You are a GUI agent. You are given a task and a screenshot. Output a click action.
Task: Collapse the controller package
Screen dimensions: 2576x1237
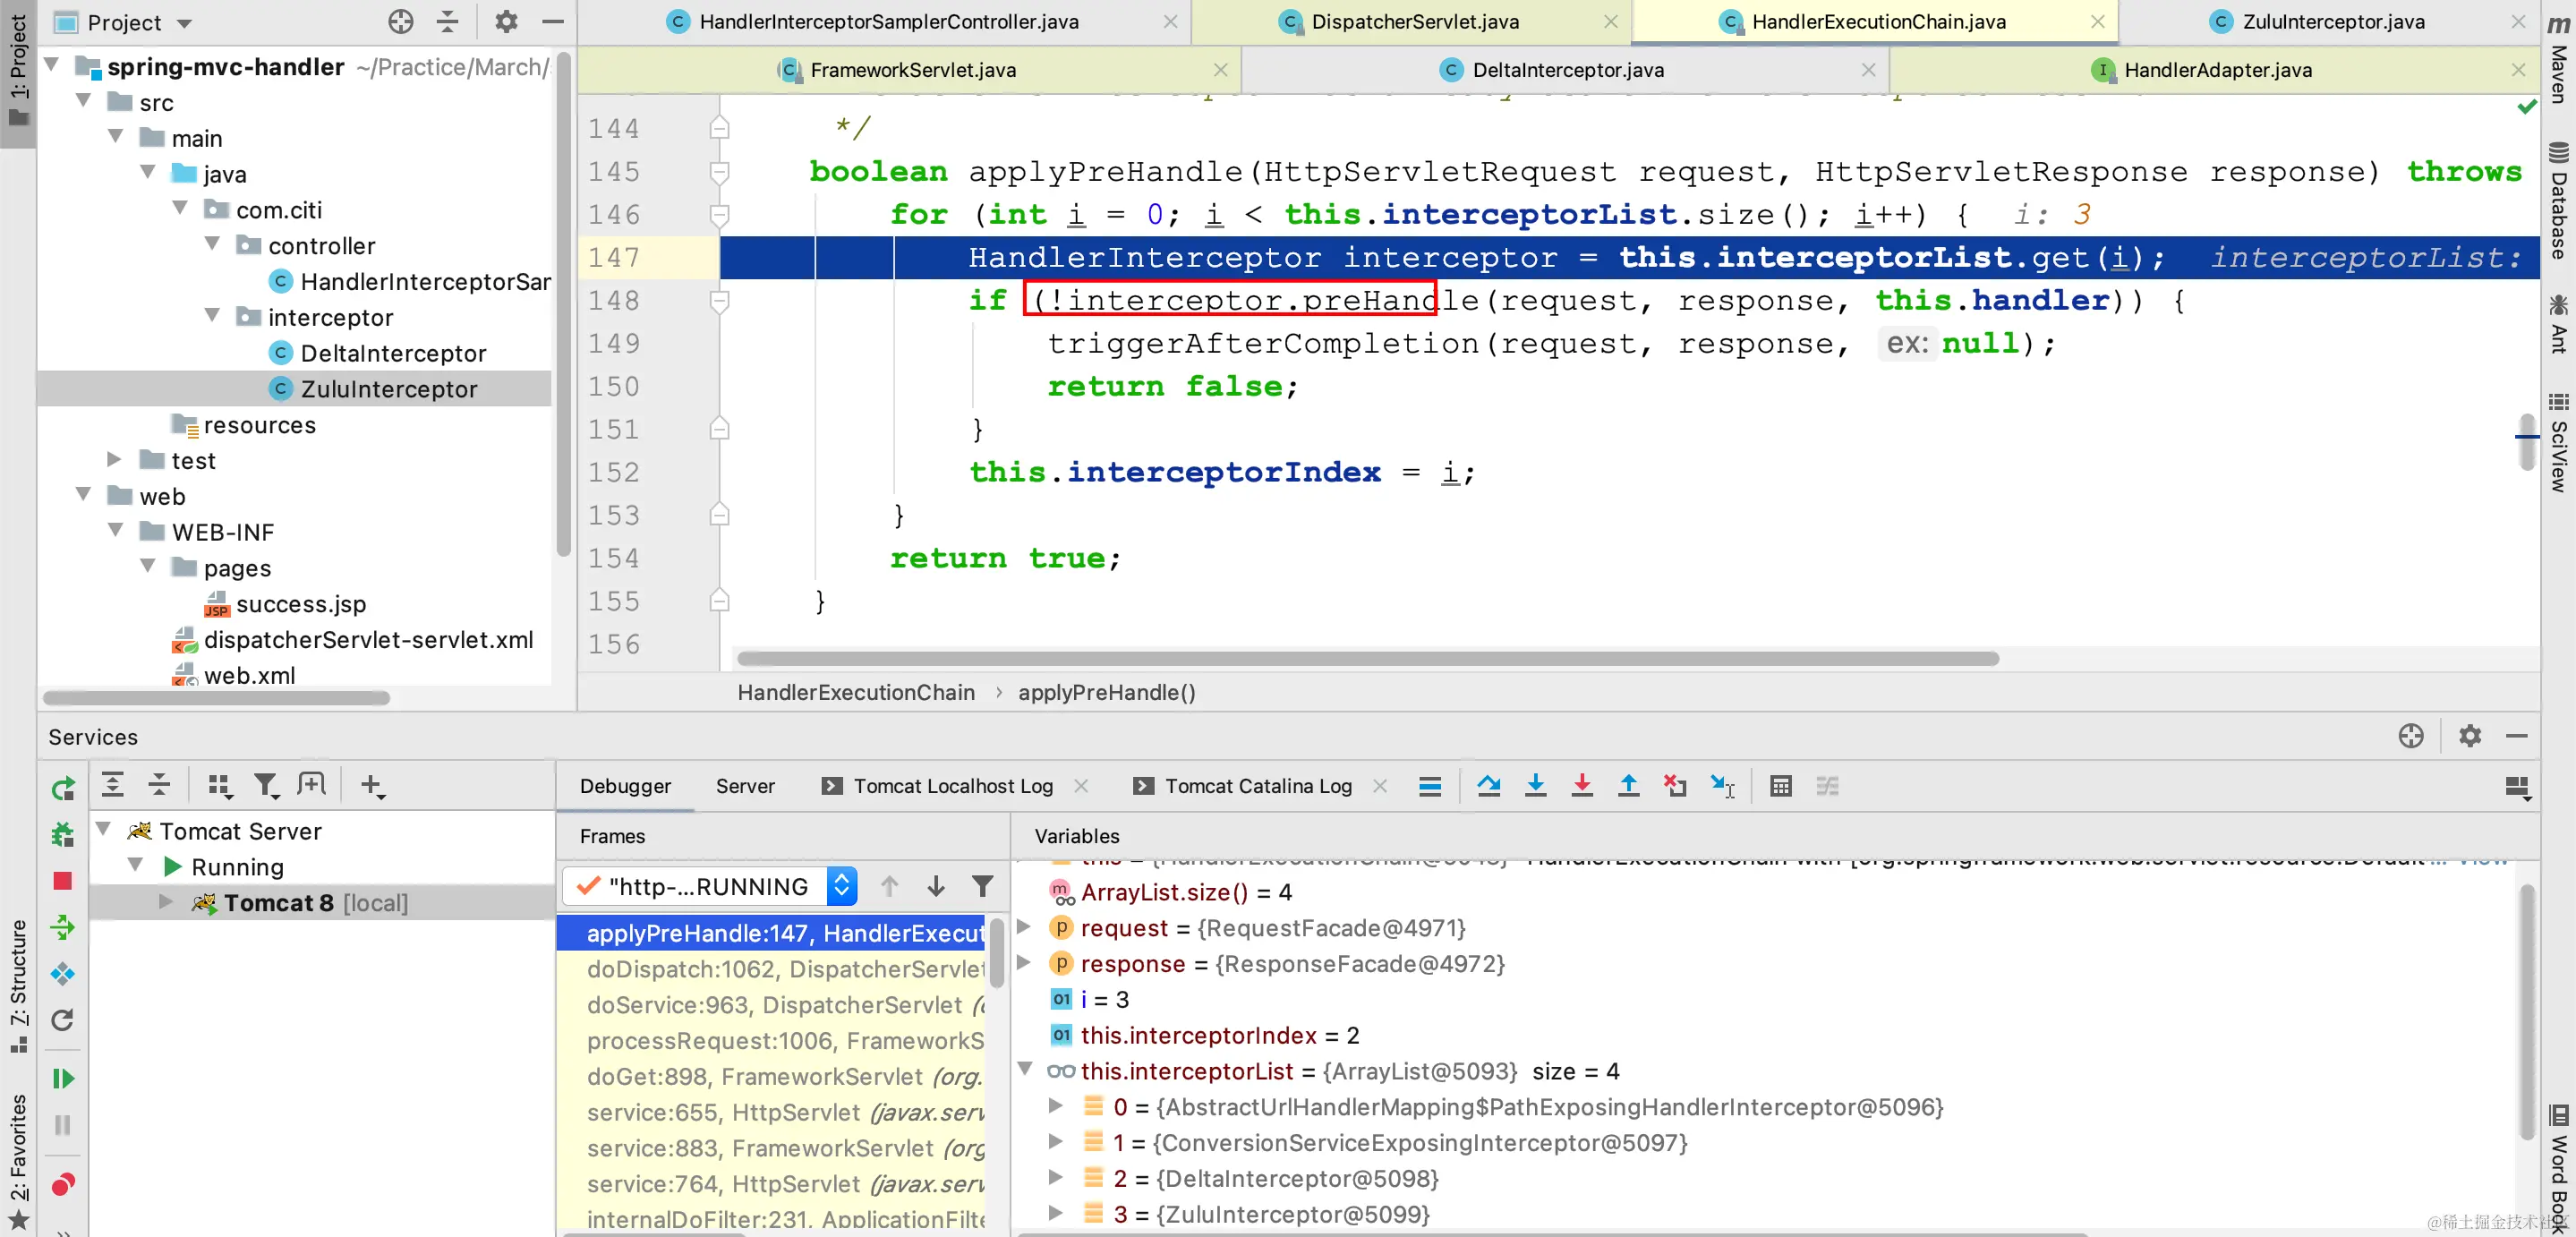[212, 245]
